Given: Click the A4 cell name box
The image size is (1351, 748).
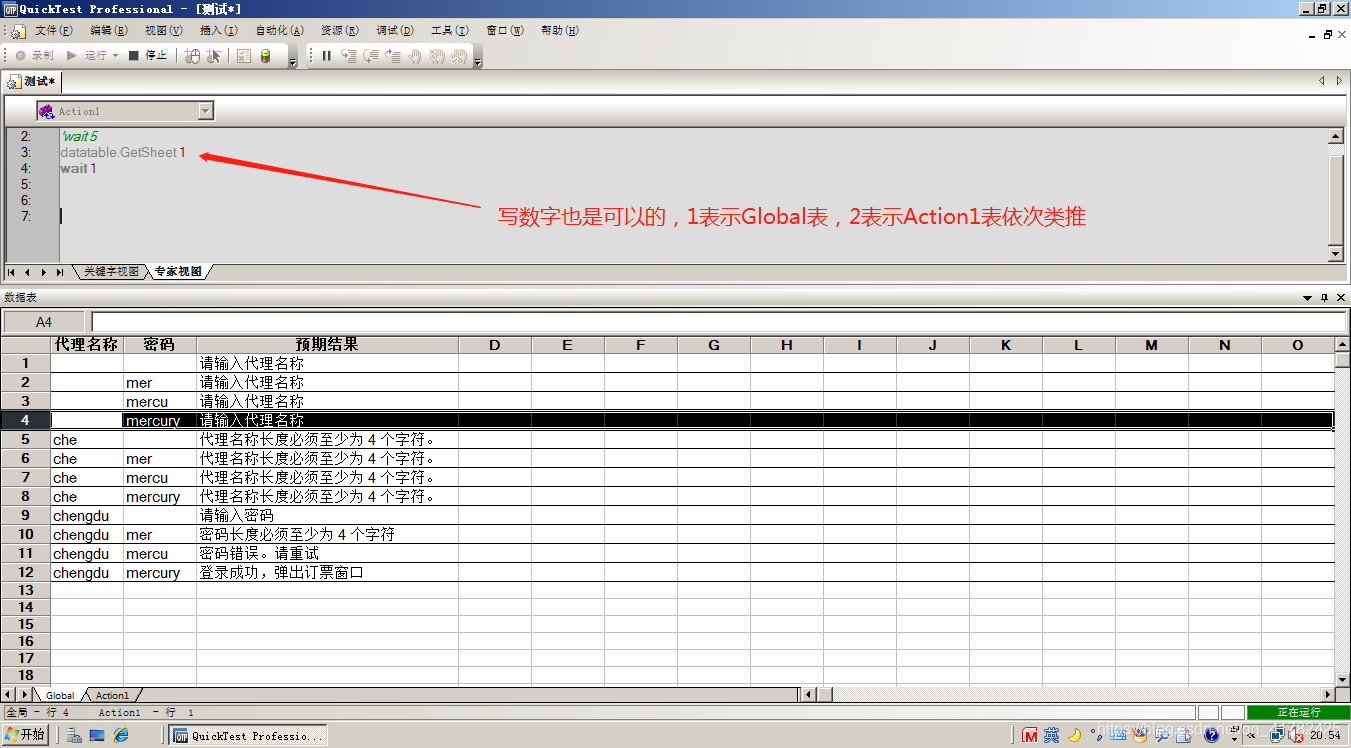Looking at the screenshot, I should pos(44,322).
